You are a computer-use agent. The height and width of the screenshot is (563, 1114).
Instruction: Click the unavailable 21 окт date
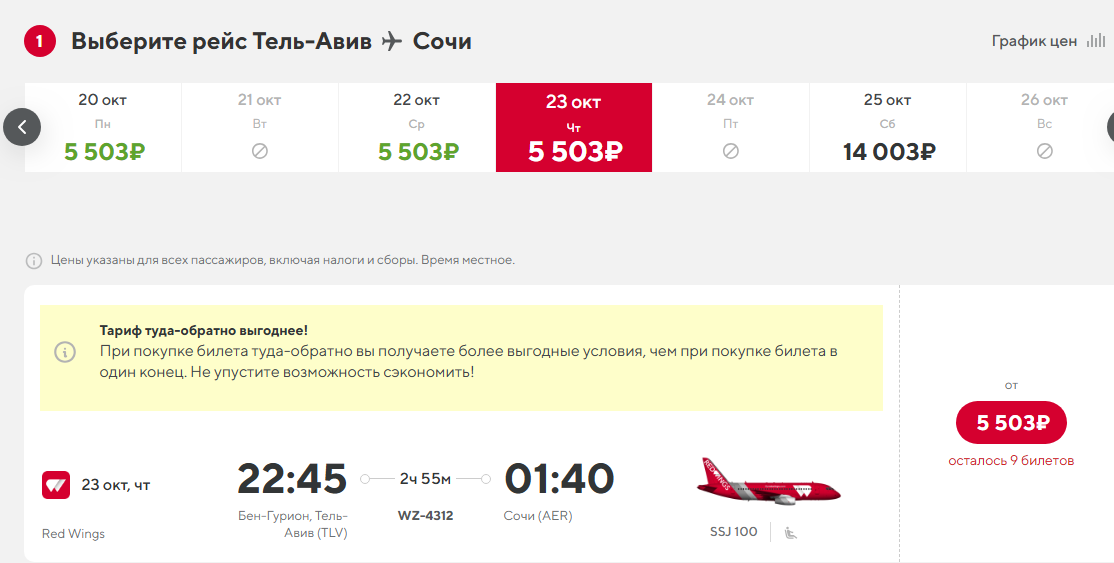click(260, 127)
